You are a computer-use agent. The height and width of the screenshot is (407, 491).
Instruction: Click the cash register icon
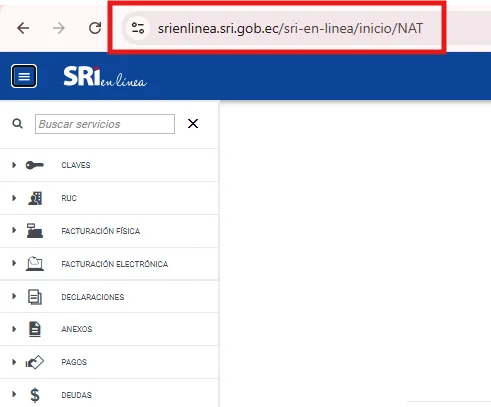pyautogui.click(x=35, y=230)
